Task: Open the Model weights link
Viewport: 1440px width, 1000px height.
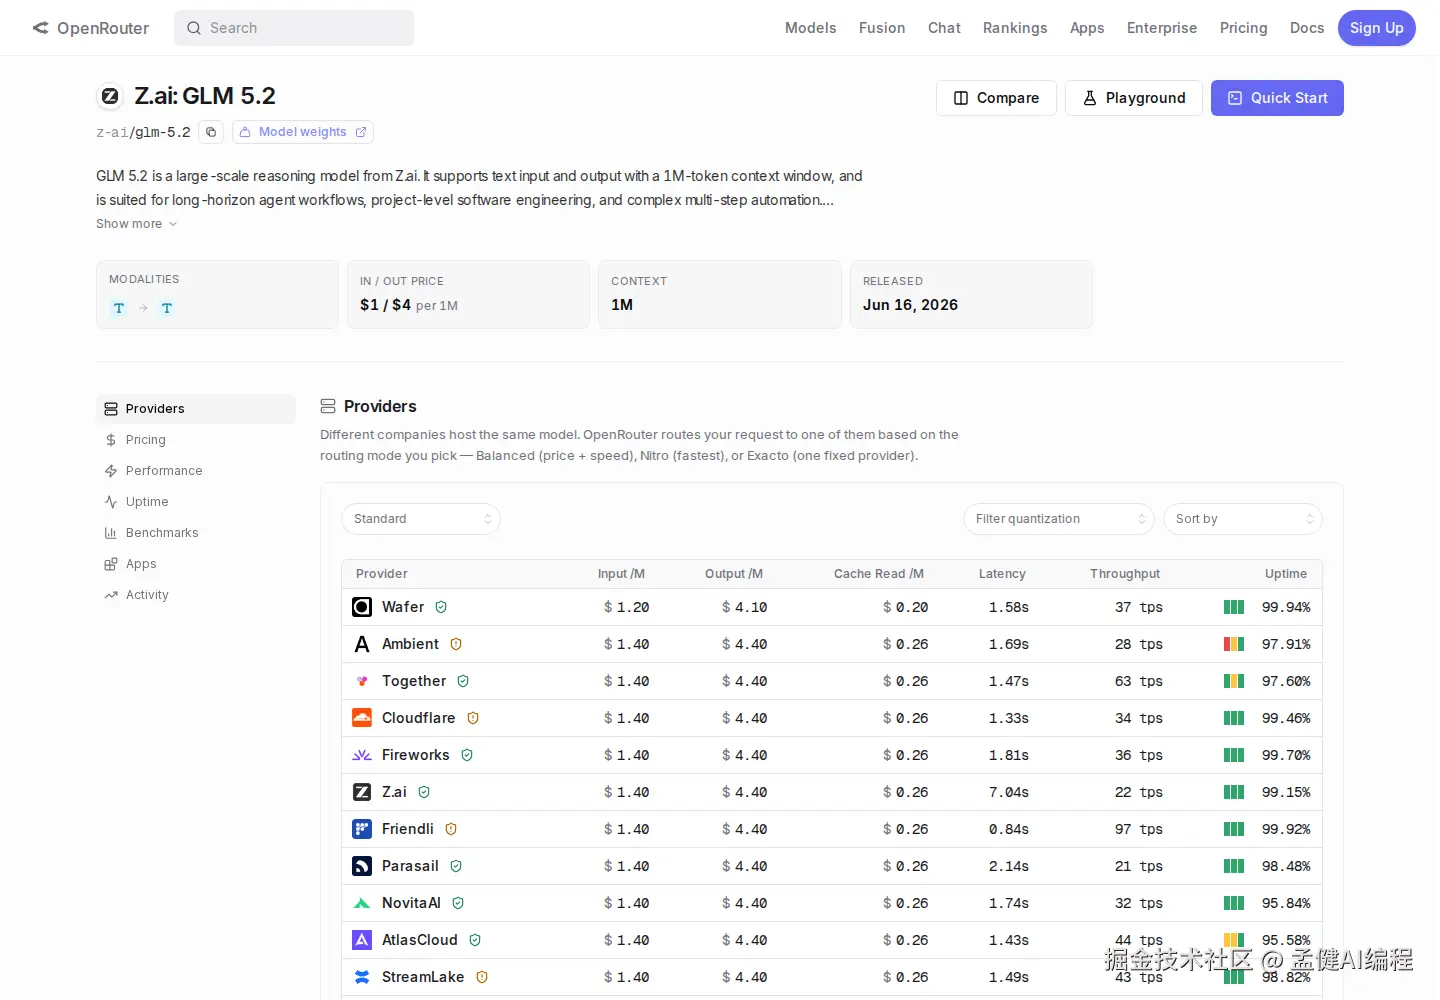Action: click(x=303, y=132)
